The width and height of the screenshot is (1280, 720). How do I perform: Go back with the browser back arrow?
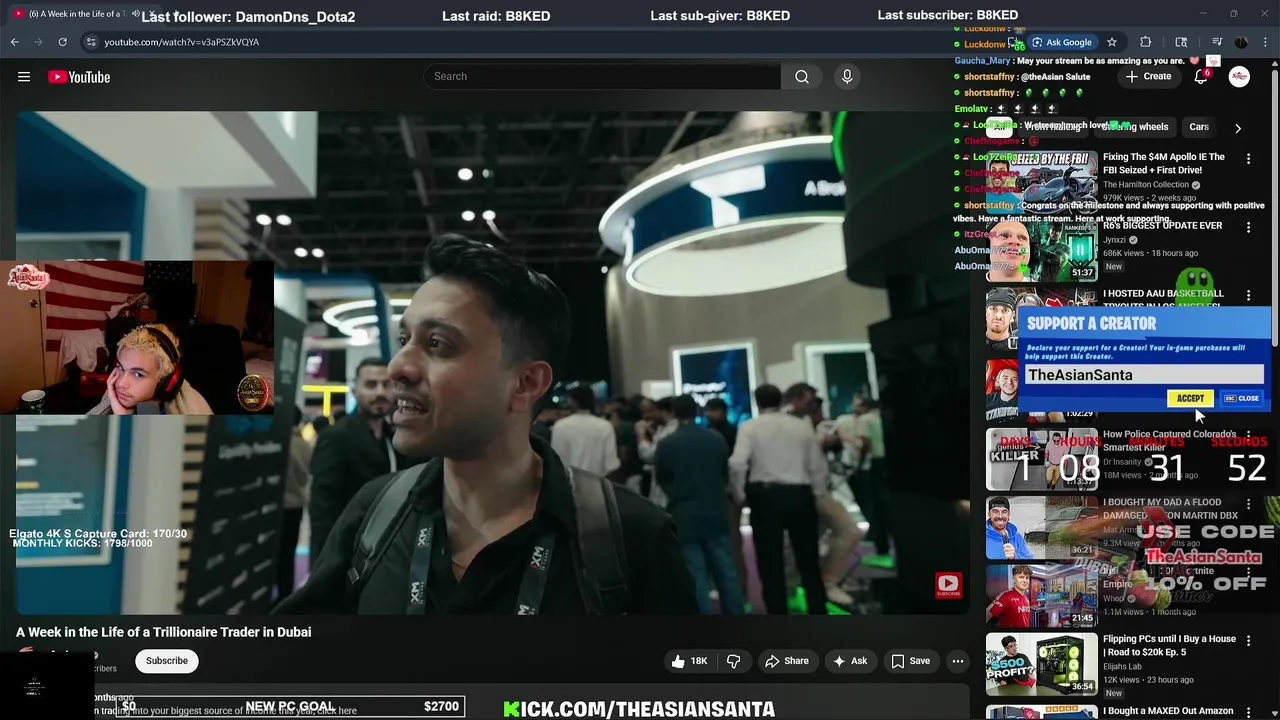[14, 42]
